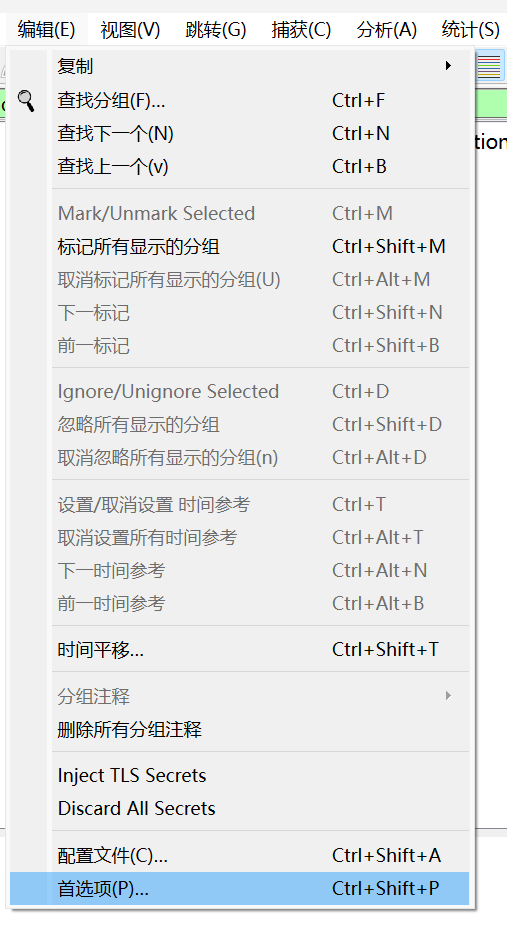Open the 捕获(C) menu
This screenshot has width=507, height=939.
(301, 29)
